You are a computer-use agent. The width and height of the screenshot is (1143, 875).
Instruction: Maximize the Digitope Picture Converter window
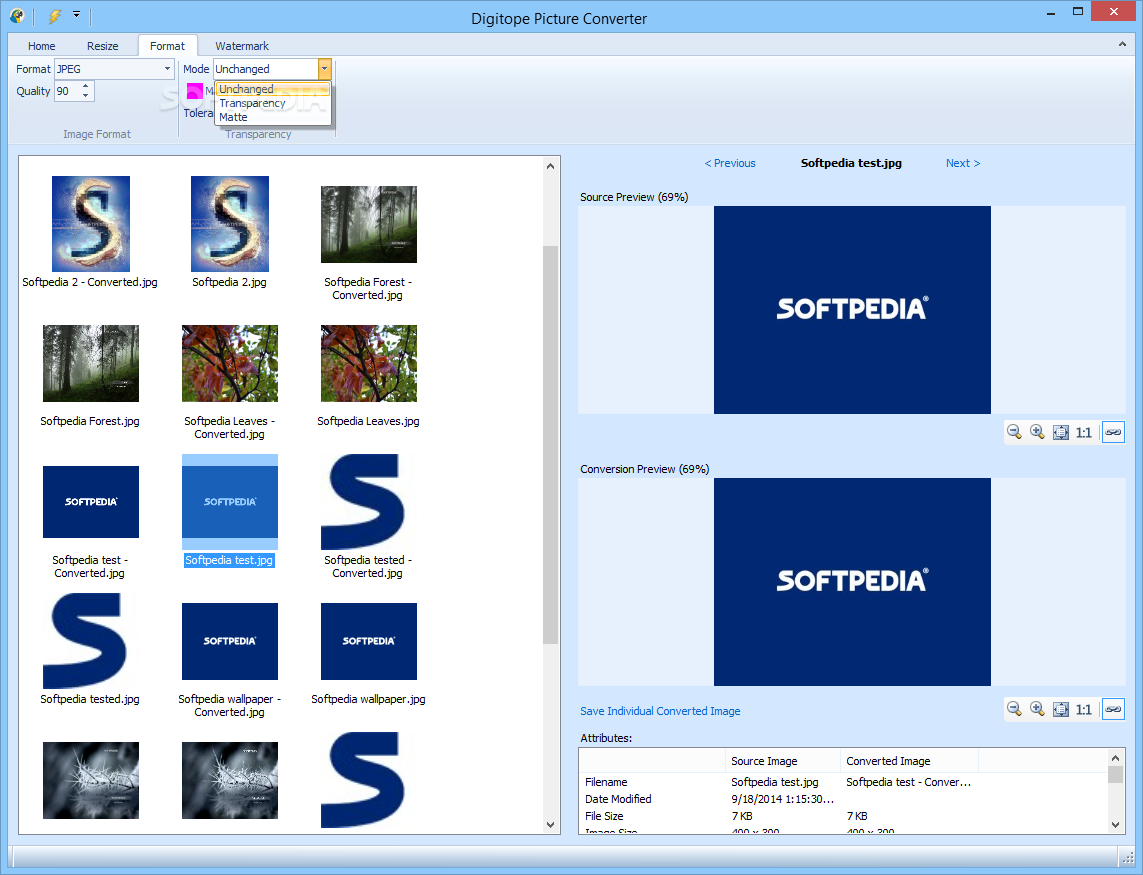click(x=1078, y=12)
